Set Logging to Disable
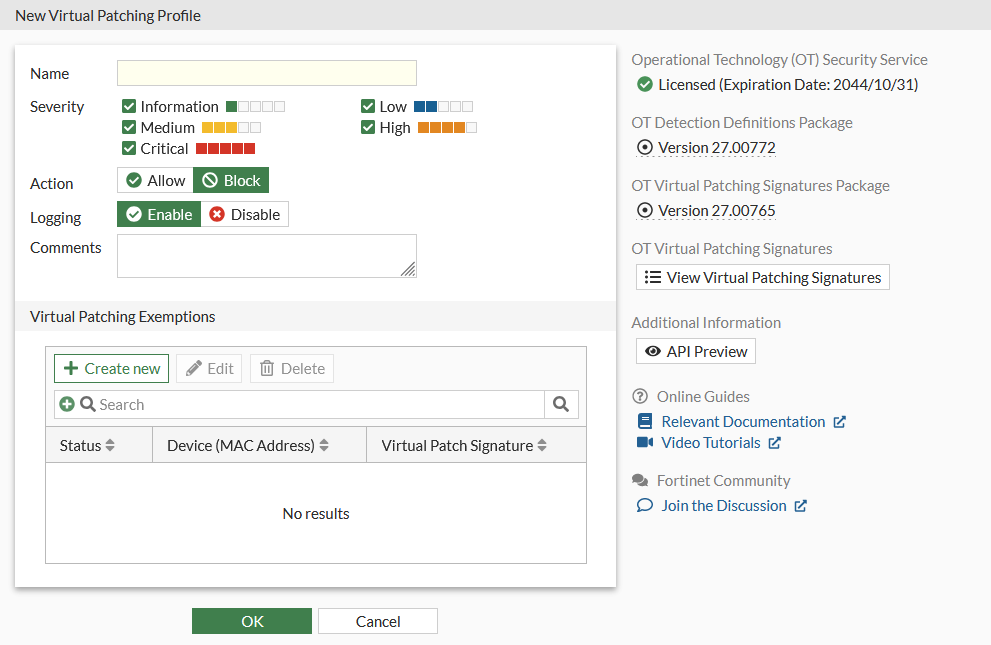The image size is (991, 645). click(x=245, y=214)
